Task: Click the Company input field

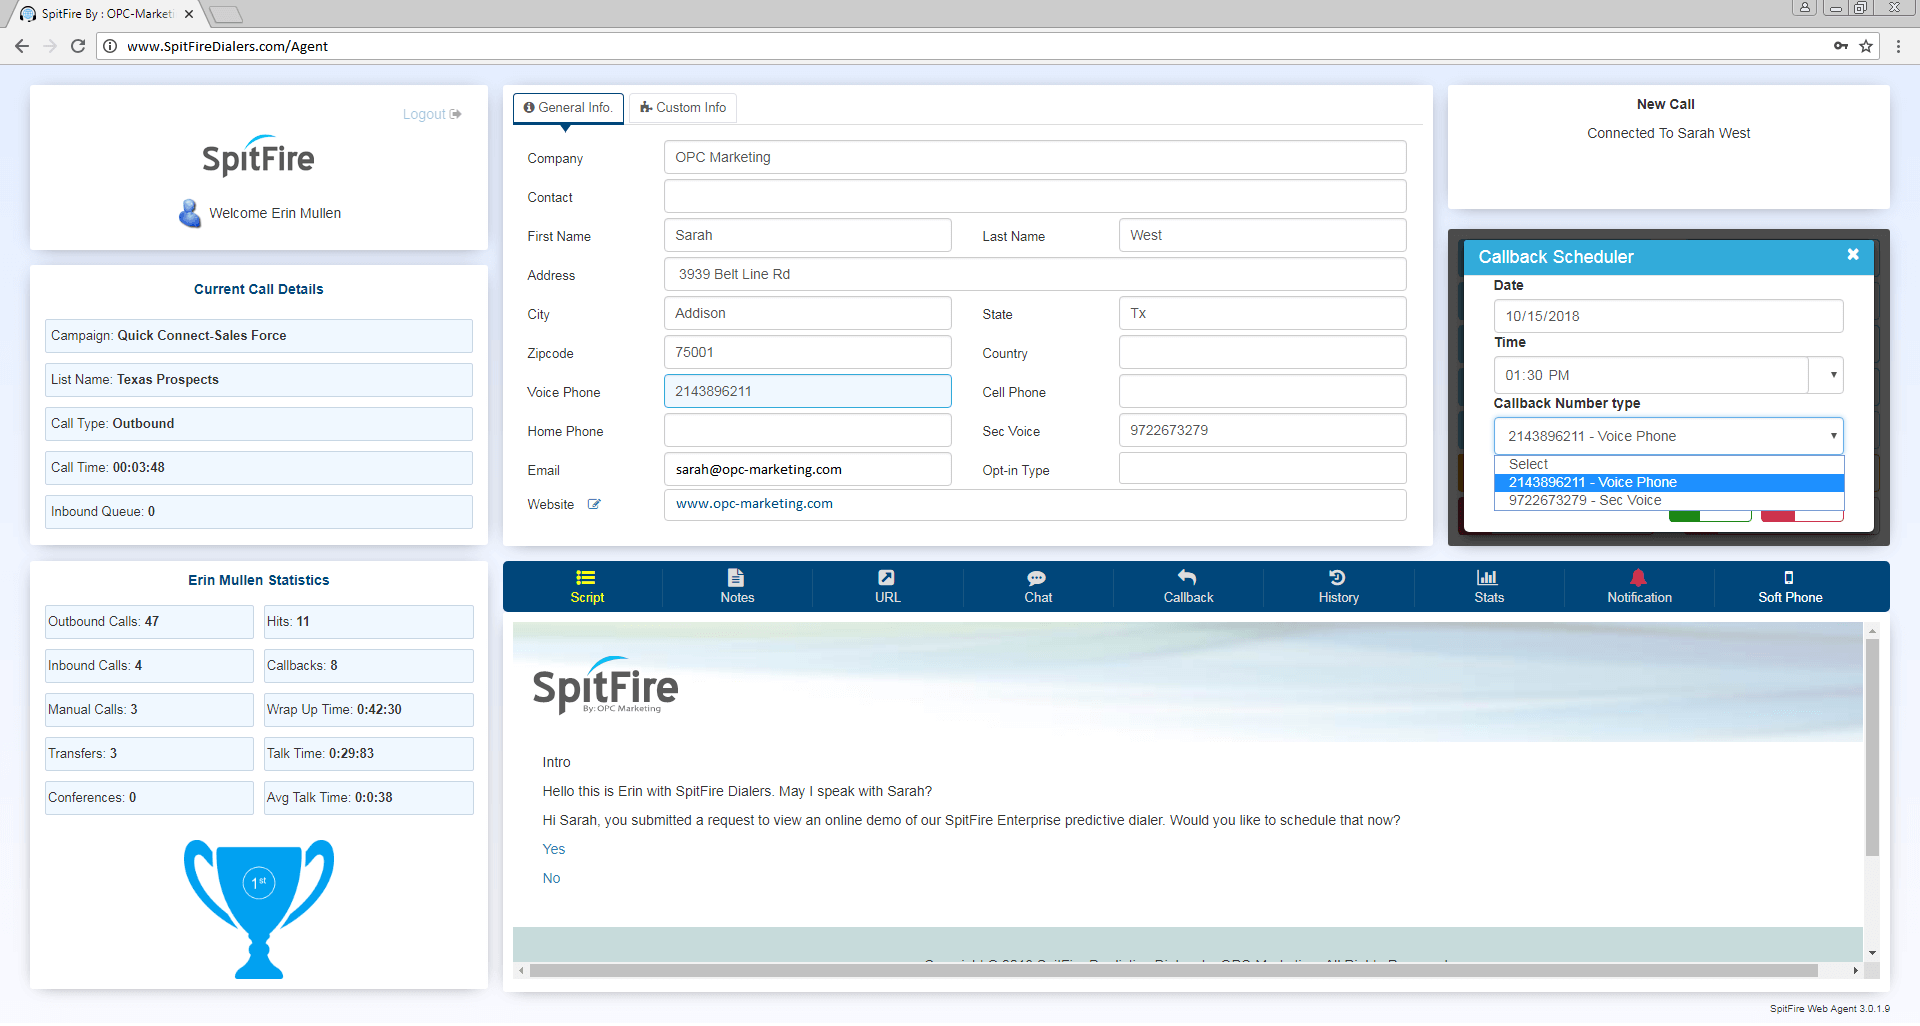Action: click(x=1035, y=157)
